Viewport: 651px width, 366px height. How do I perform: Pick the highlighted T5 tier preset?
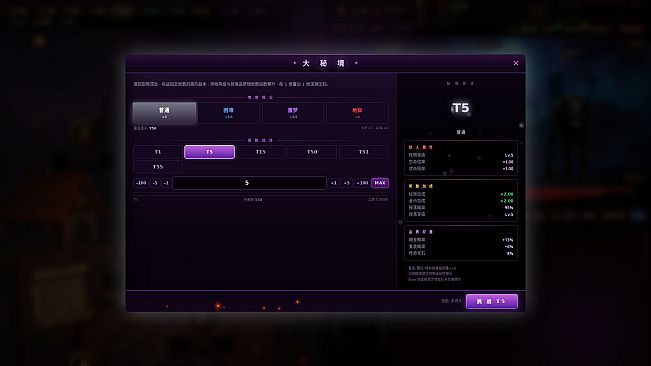click(209, 152)
